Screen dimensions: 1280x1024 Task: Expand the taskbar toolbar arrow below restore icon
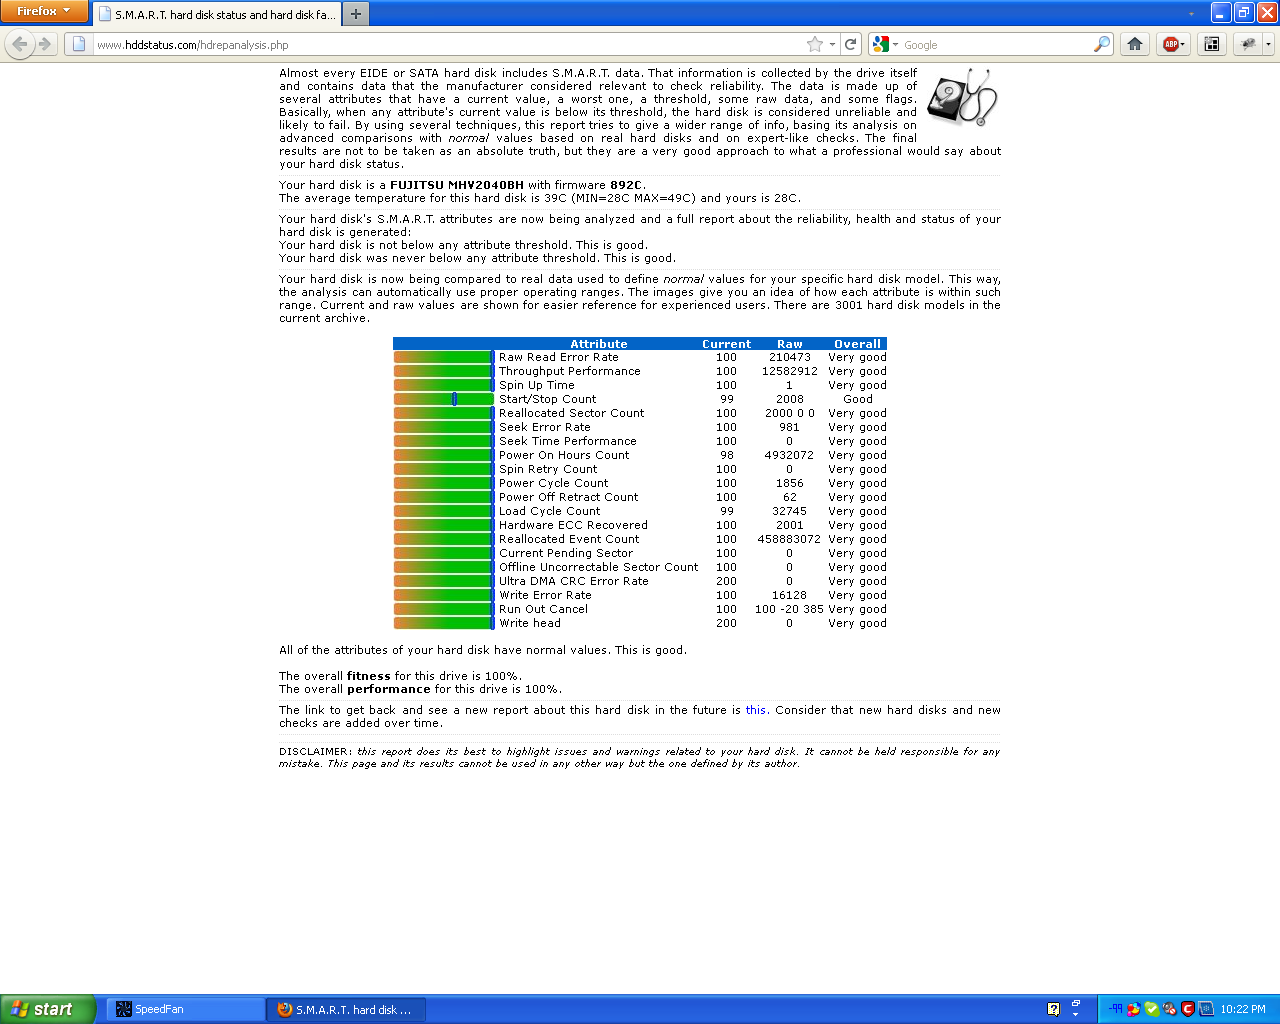1076,1015
